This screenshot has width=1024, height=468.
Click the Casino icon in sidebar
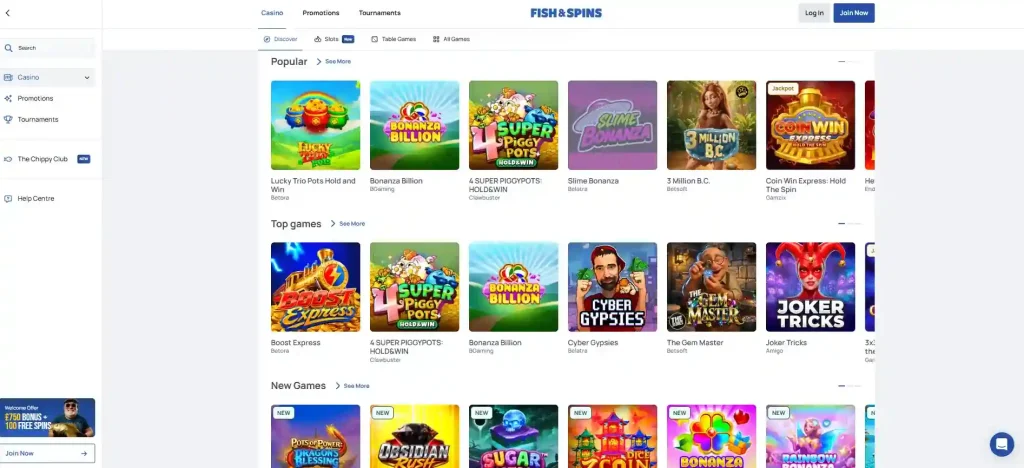8,77
